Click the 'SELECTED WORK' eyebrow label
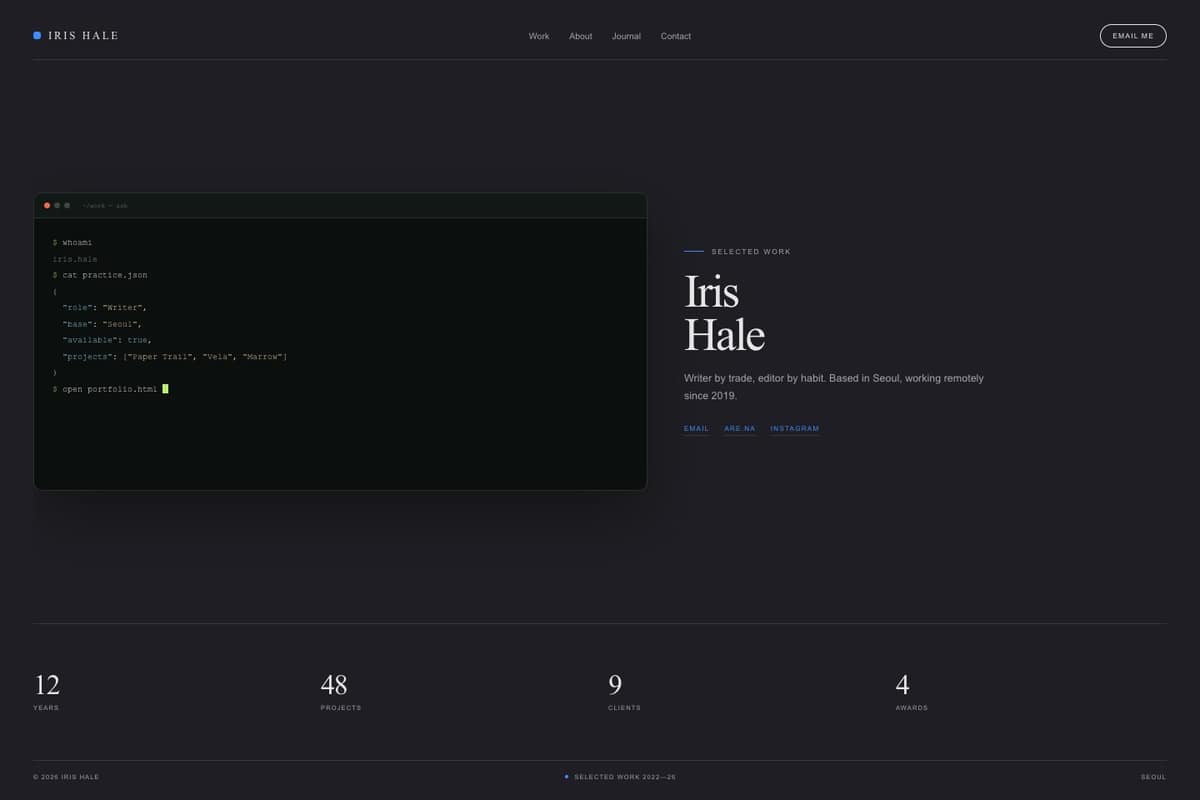Screen dimensions: 1200x800 click(751, 252)
